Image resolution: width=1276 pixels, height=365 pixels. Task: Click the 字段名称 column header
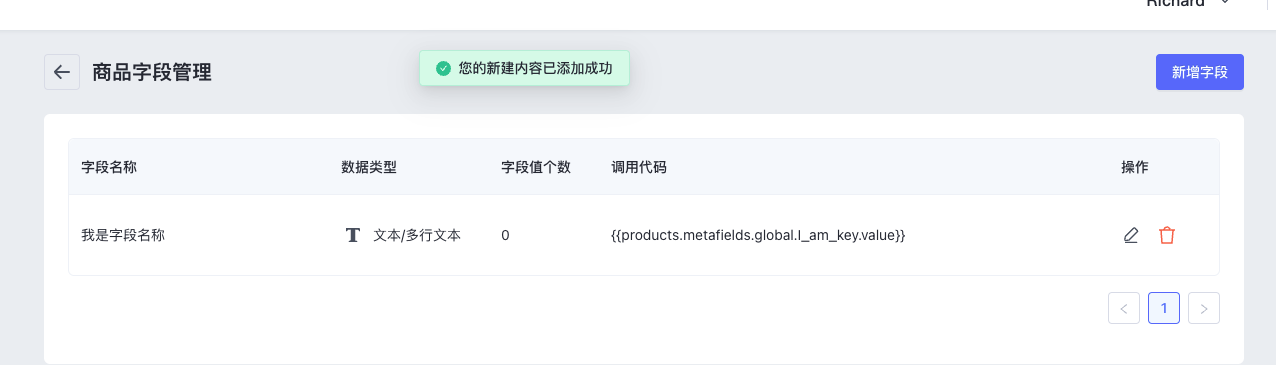pyautogui.click(x=109, y=167)
